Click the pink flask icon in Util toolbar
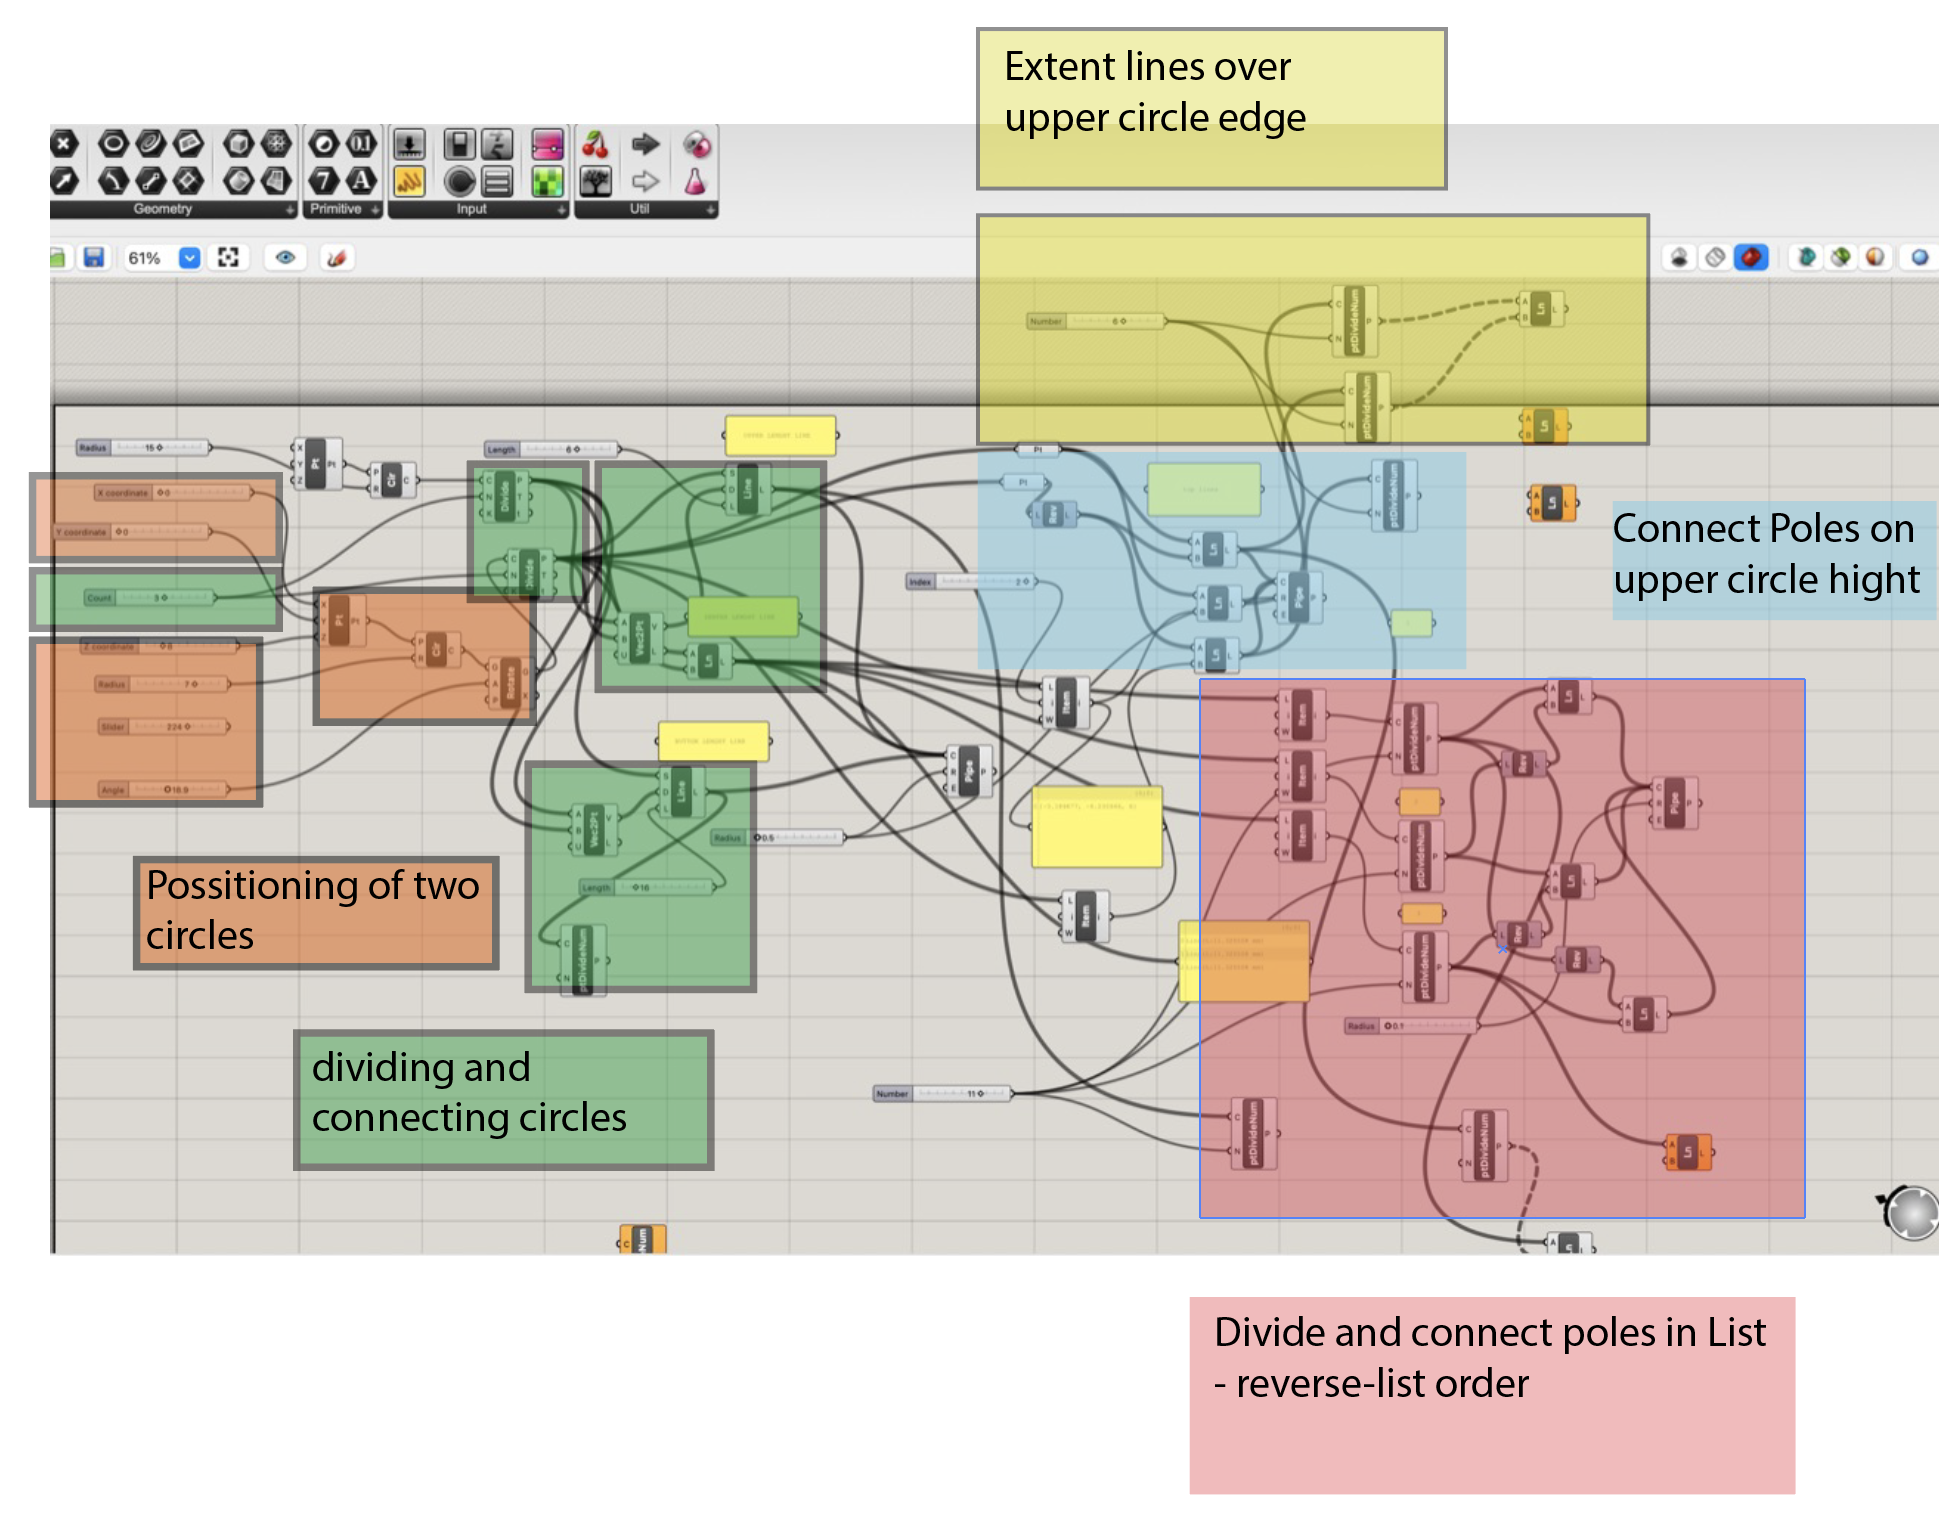This screenshot has height=1536, width=1946. click(696, 184)
